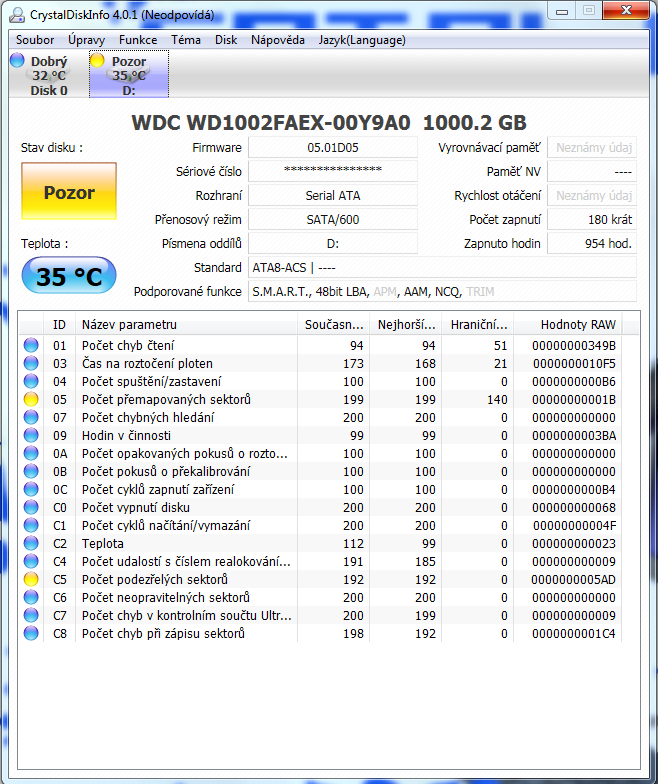Click status icon for Počet chyb při zápisu sektorů
The height and width of the screenshot is (784, 658).
31,633
